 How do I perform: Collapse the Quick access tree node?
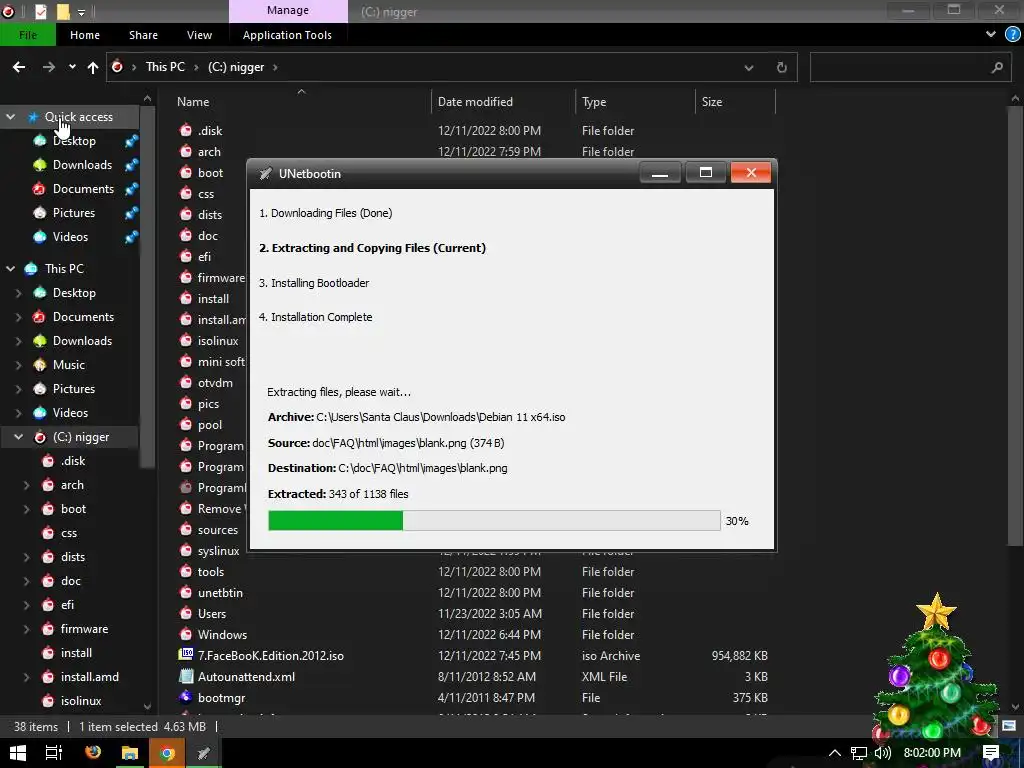click(x=11, y=117)
